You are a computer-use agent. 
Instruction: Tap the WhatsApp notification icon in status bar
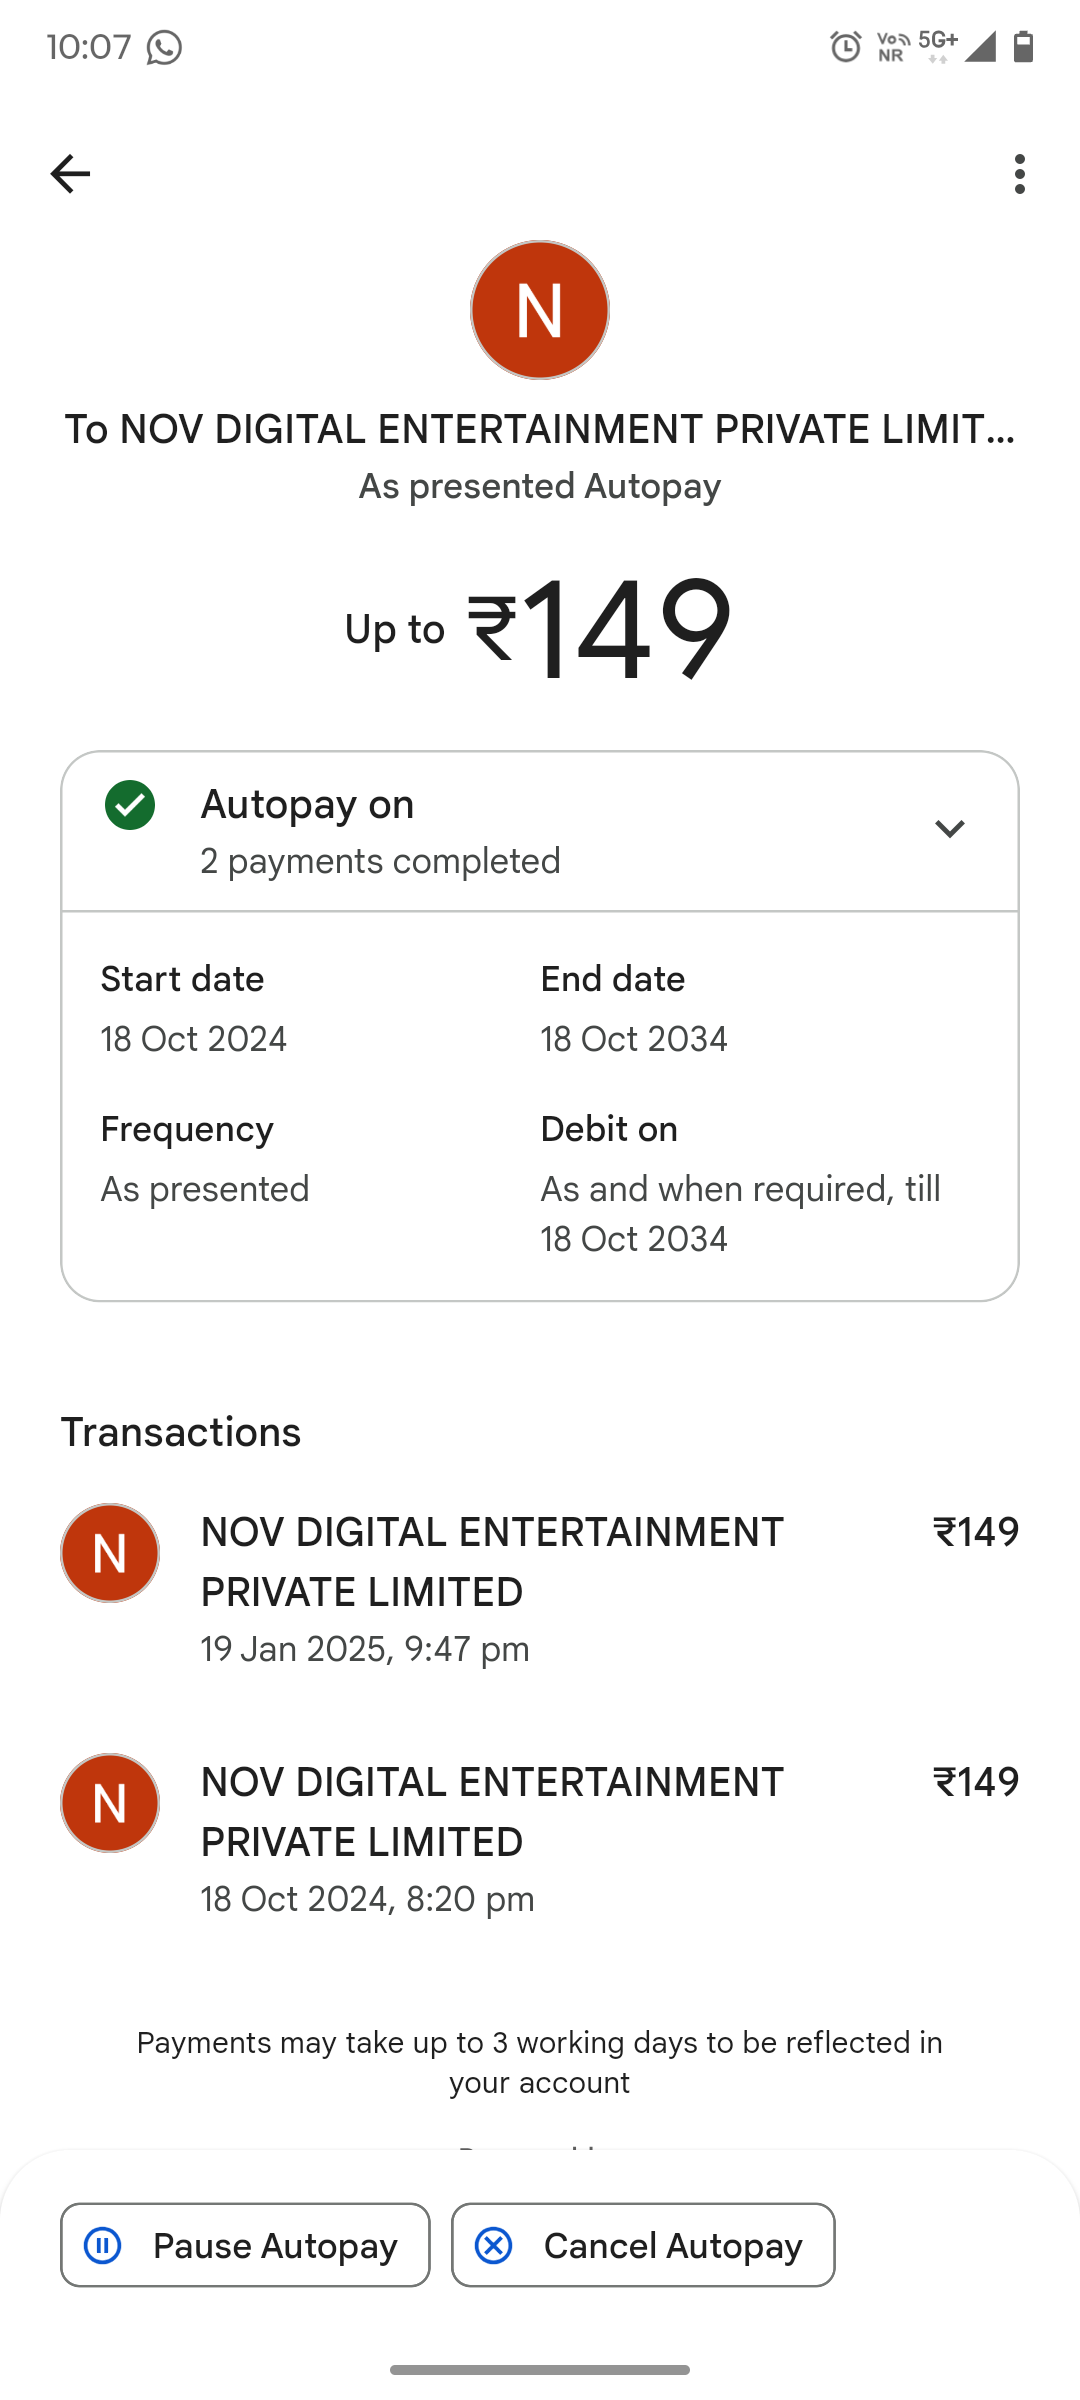tap(164, 47)
